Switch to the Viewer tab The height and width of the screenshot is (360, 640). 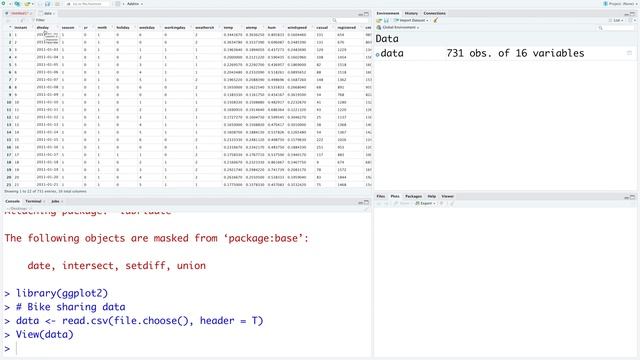coord(447,196)
